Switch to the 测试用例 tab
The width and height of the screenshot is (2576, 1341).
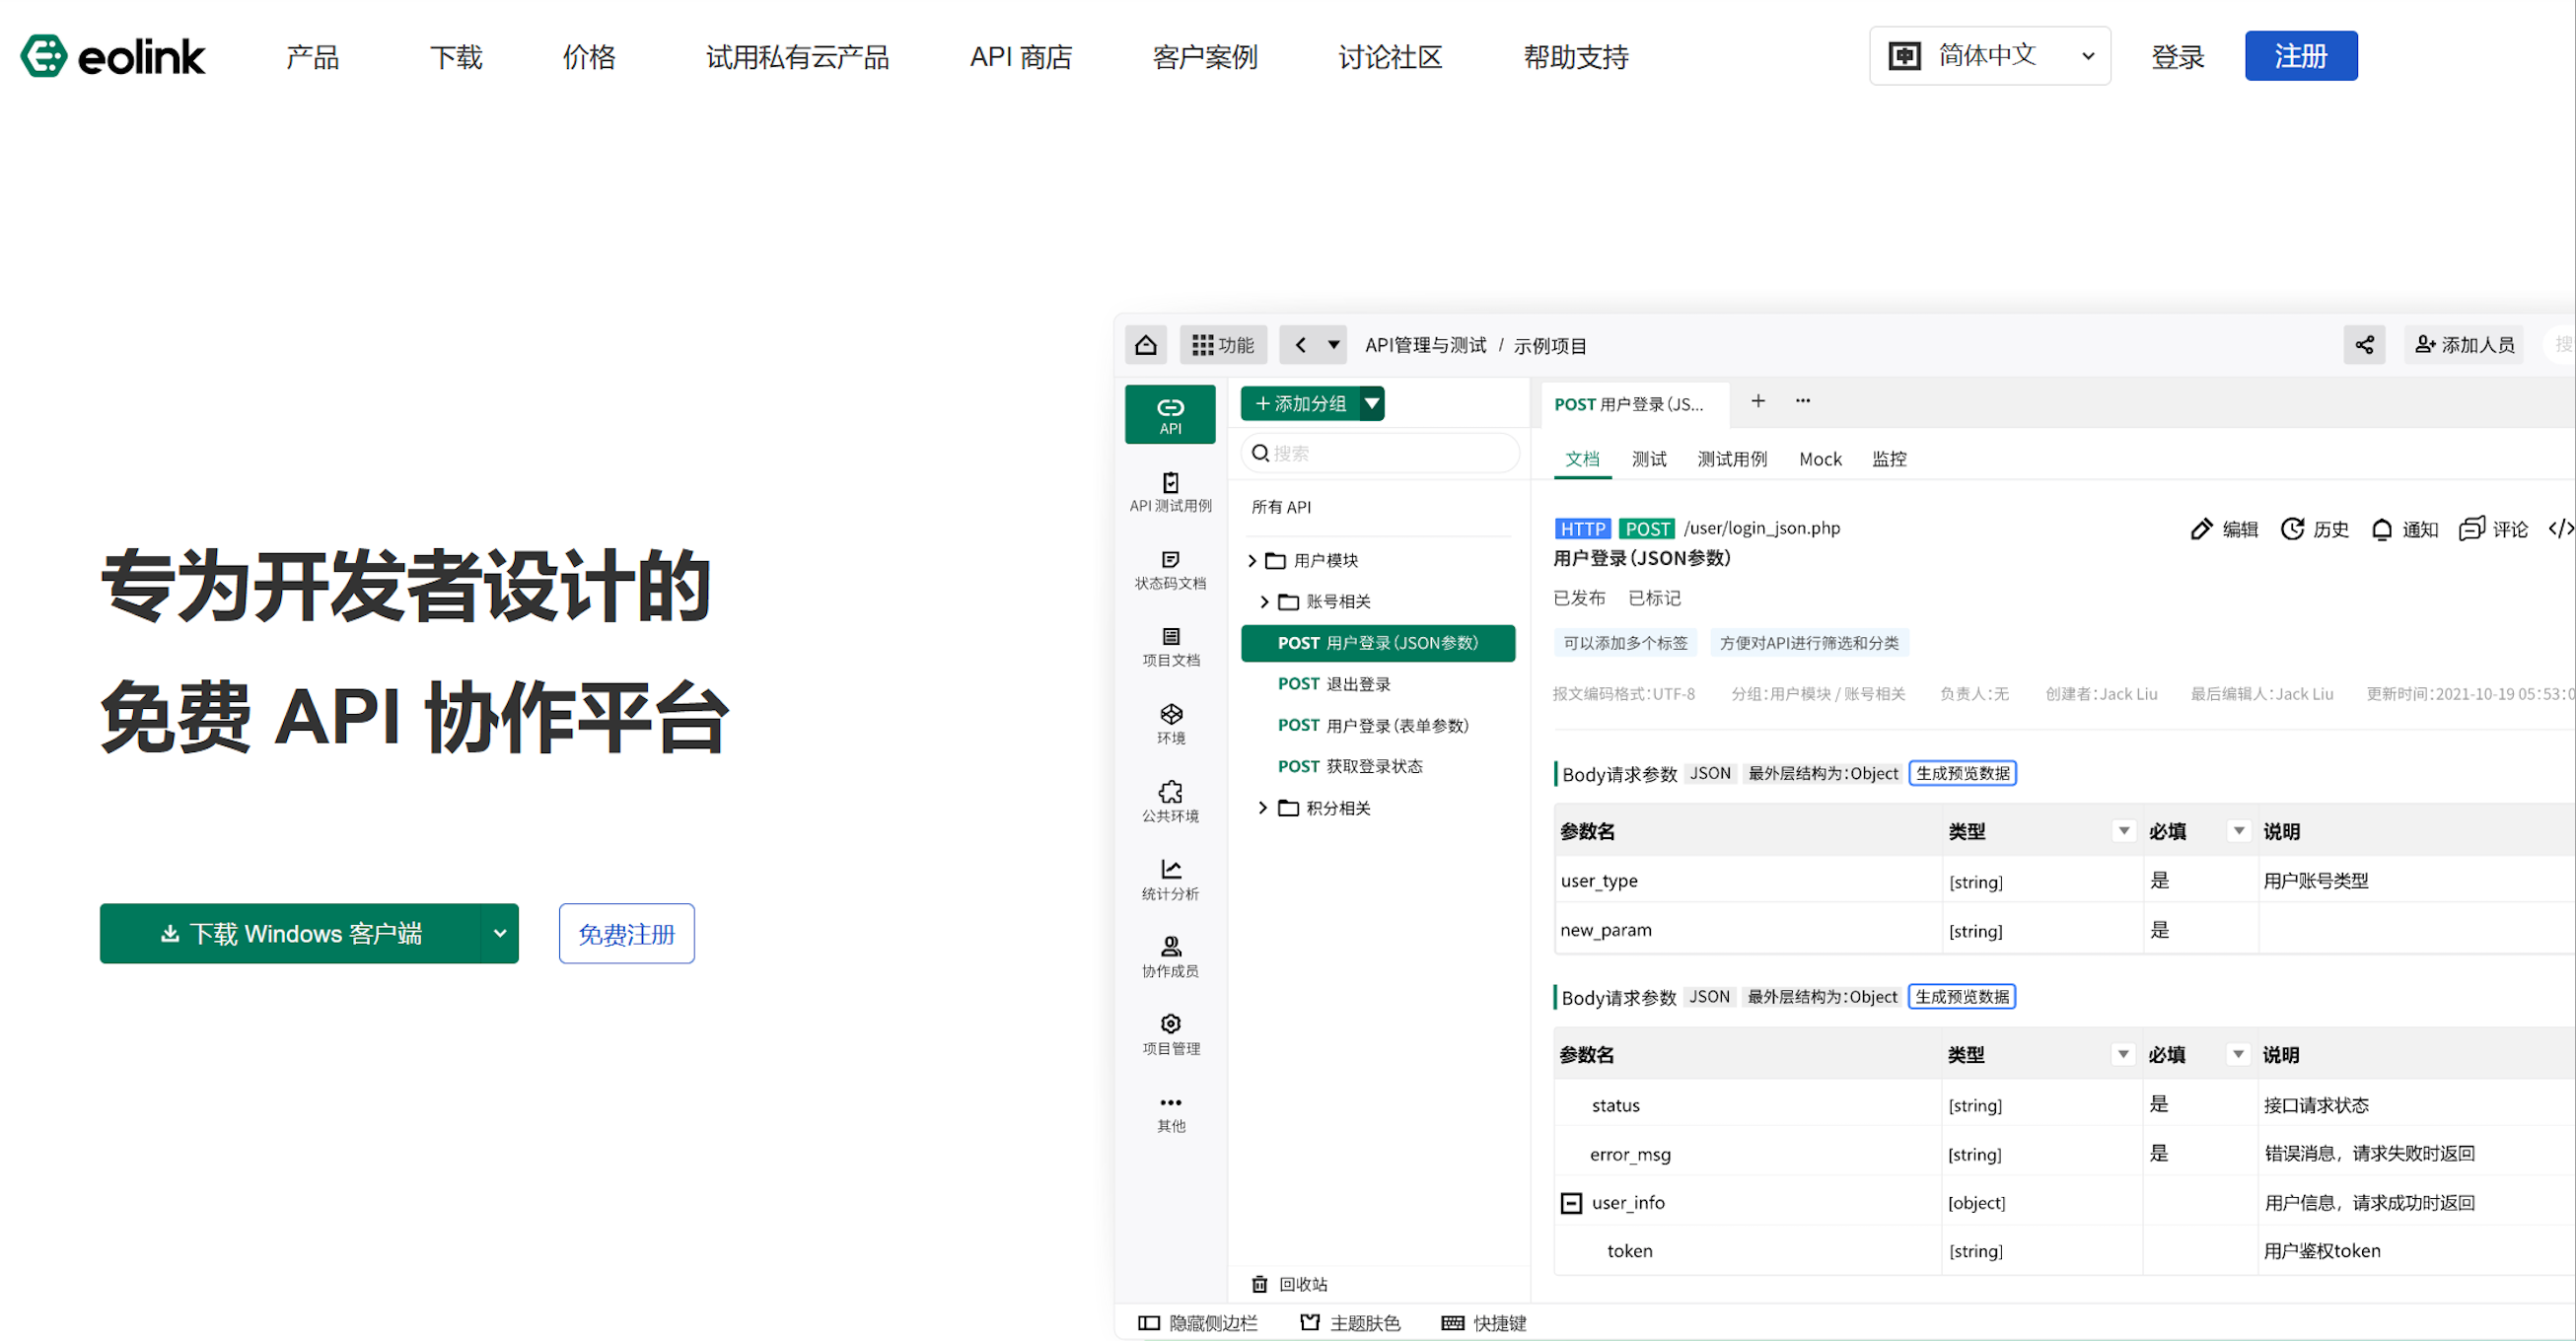pyautogui.click(x=1732, y=459)
